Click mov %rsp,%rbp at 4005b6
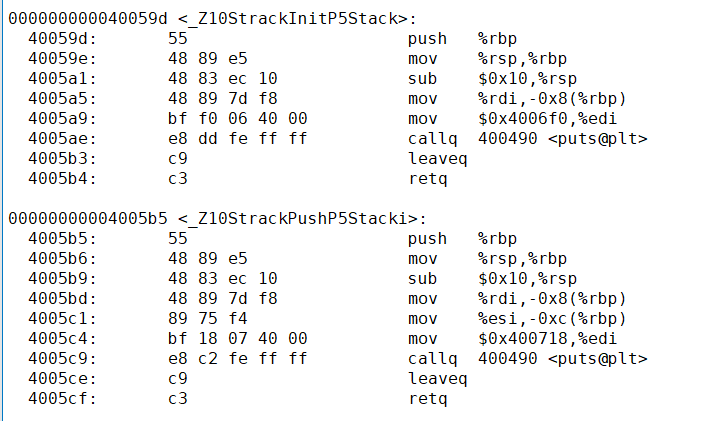 click(487, 259)
